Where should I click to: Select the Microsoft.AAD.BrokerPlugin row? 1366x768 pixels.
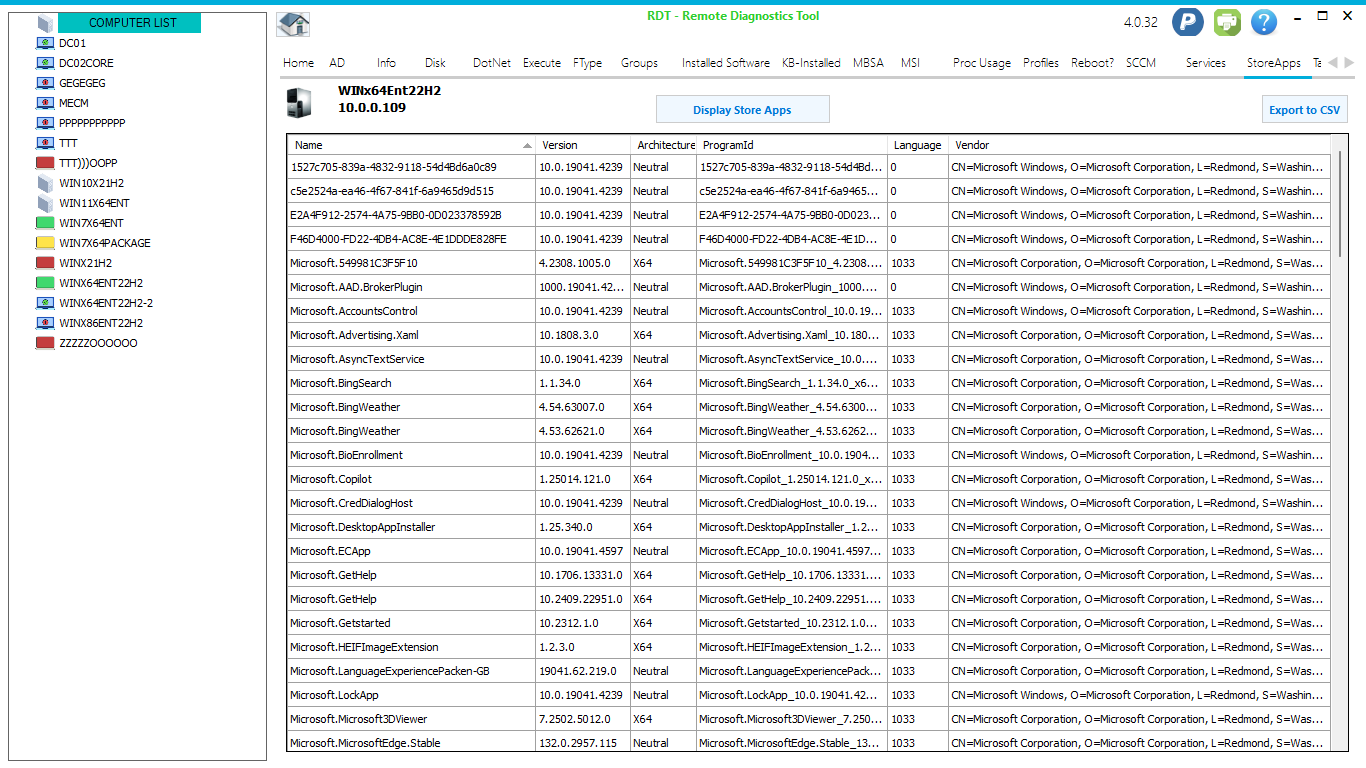[x=809, y=287]
